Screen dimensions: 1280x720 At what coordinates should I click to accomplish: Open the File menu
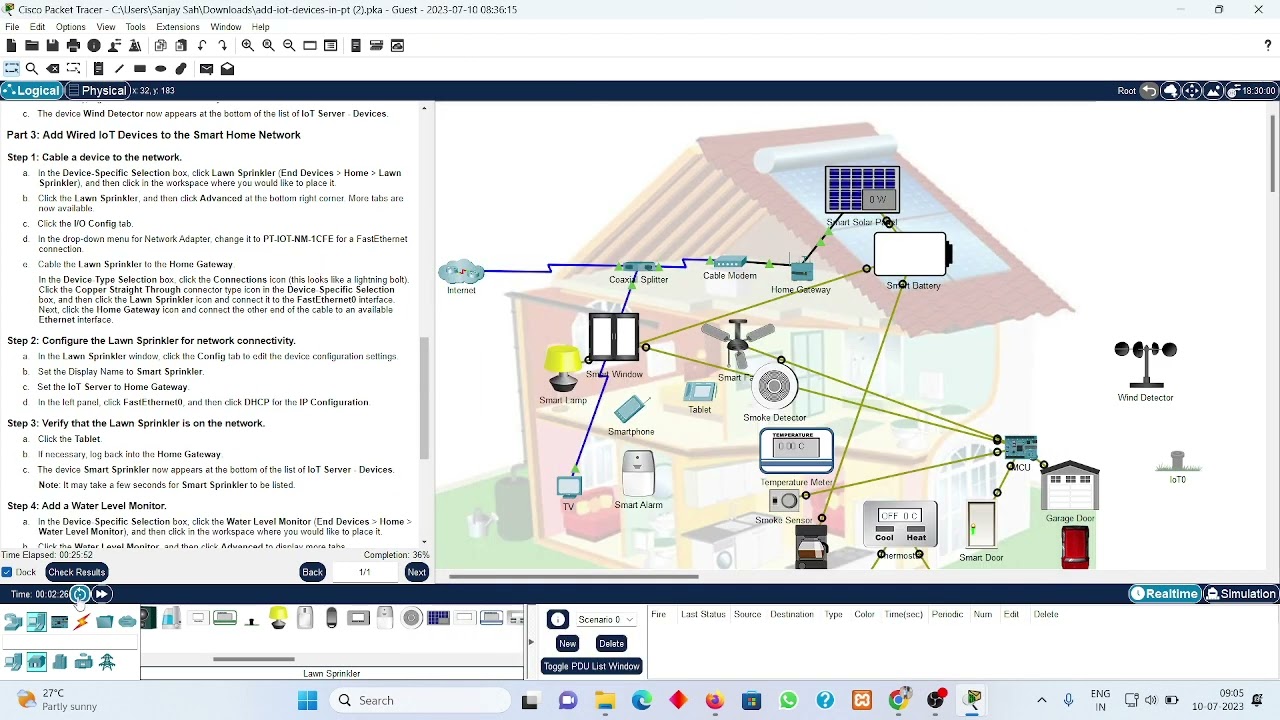[x=12, y=27]
